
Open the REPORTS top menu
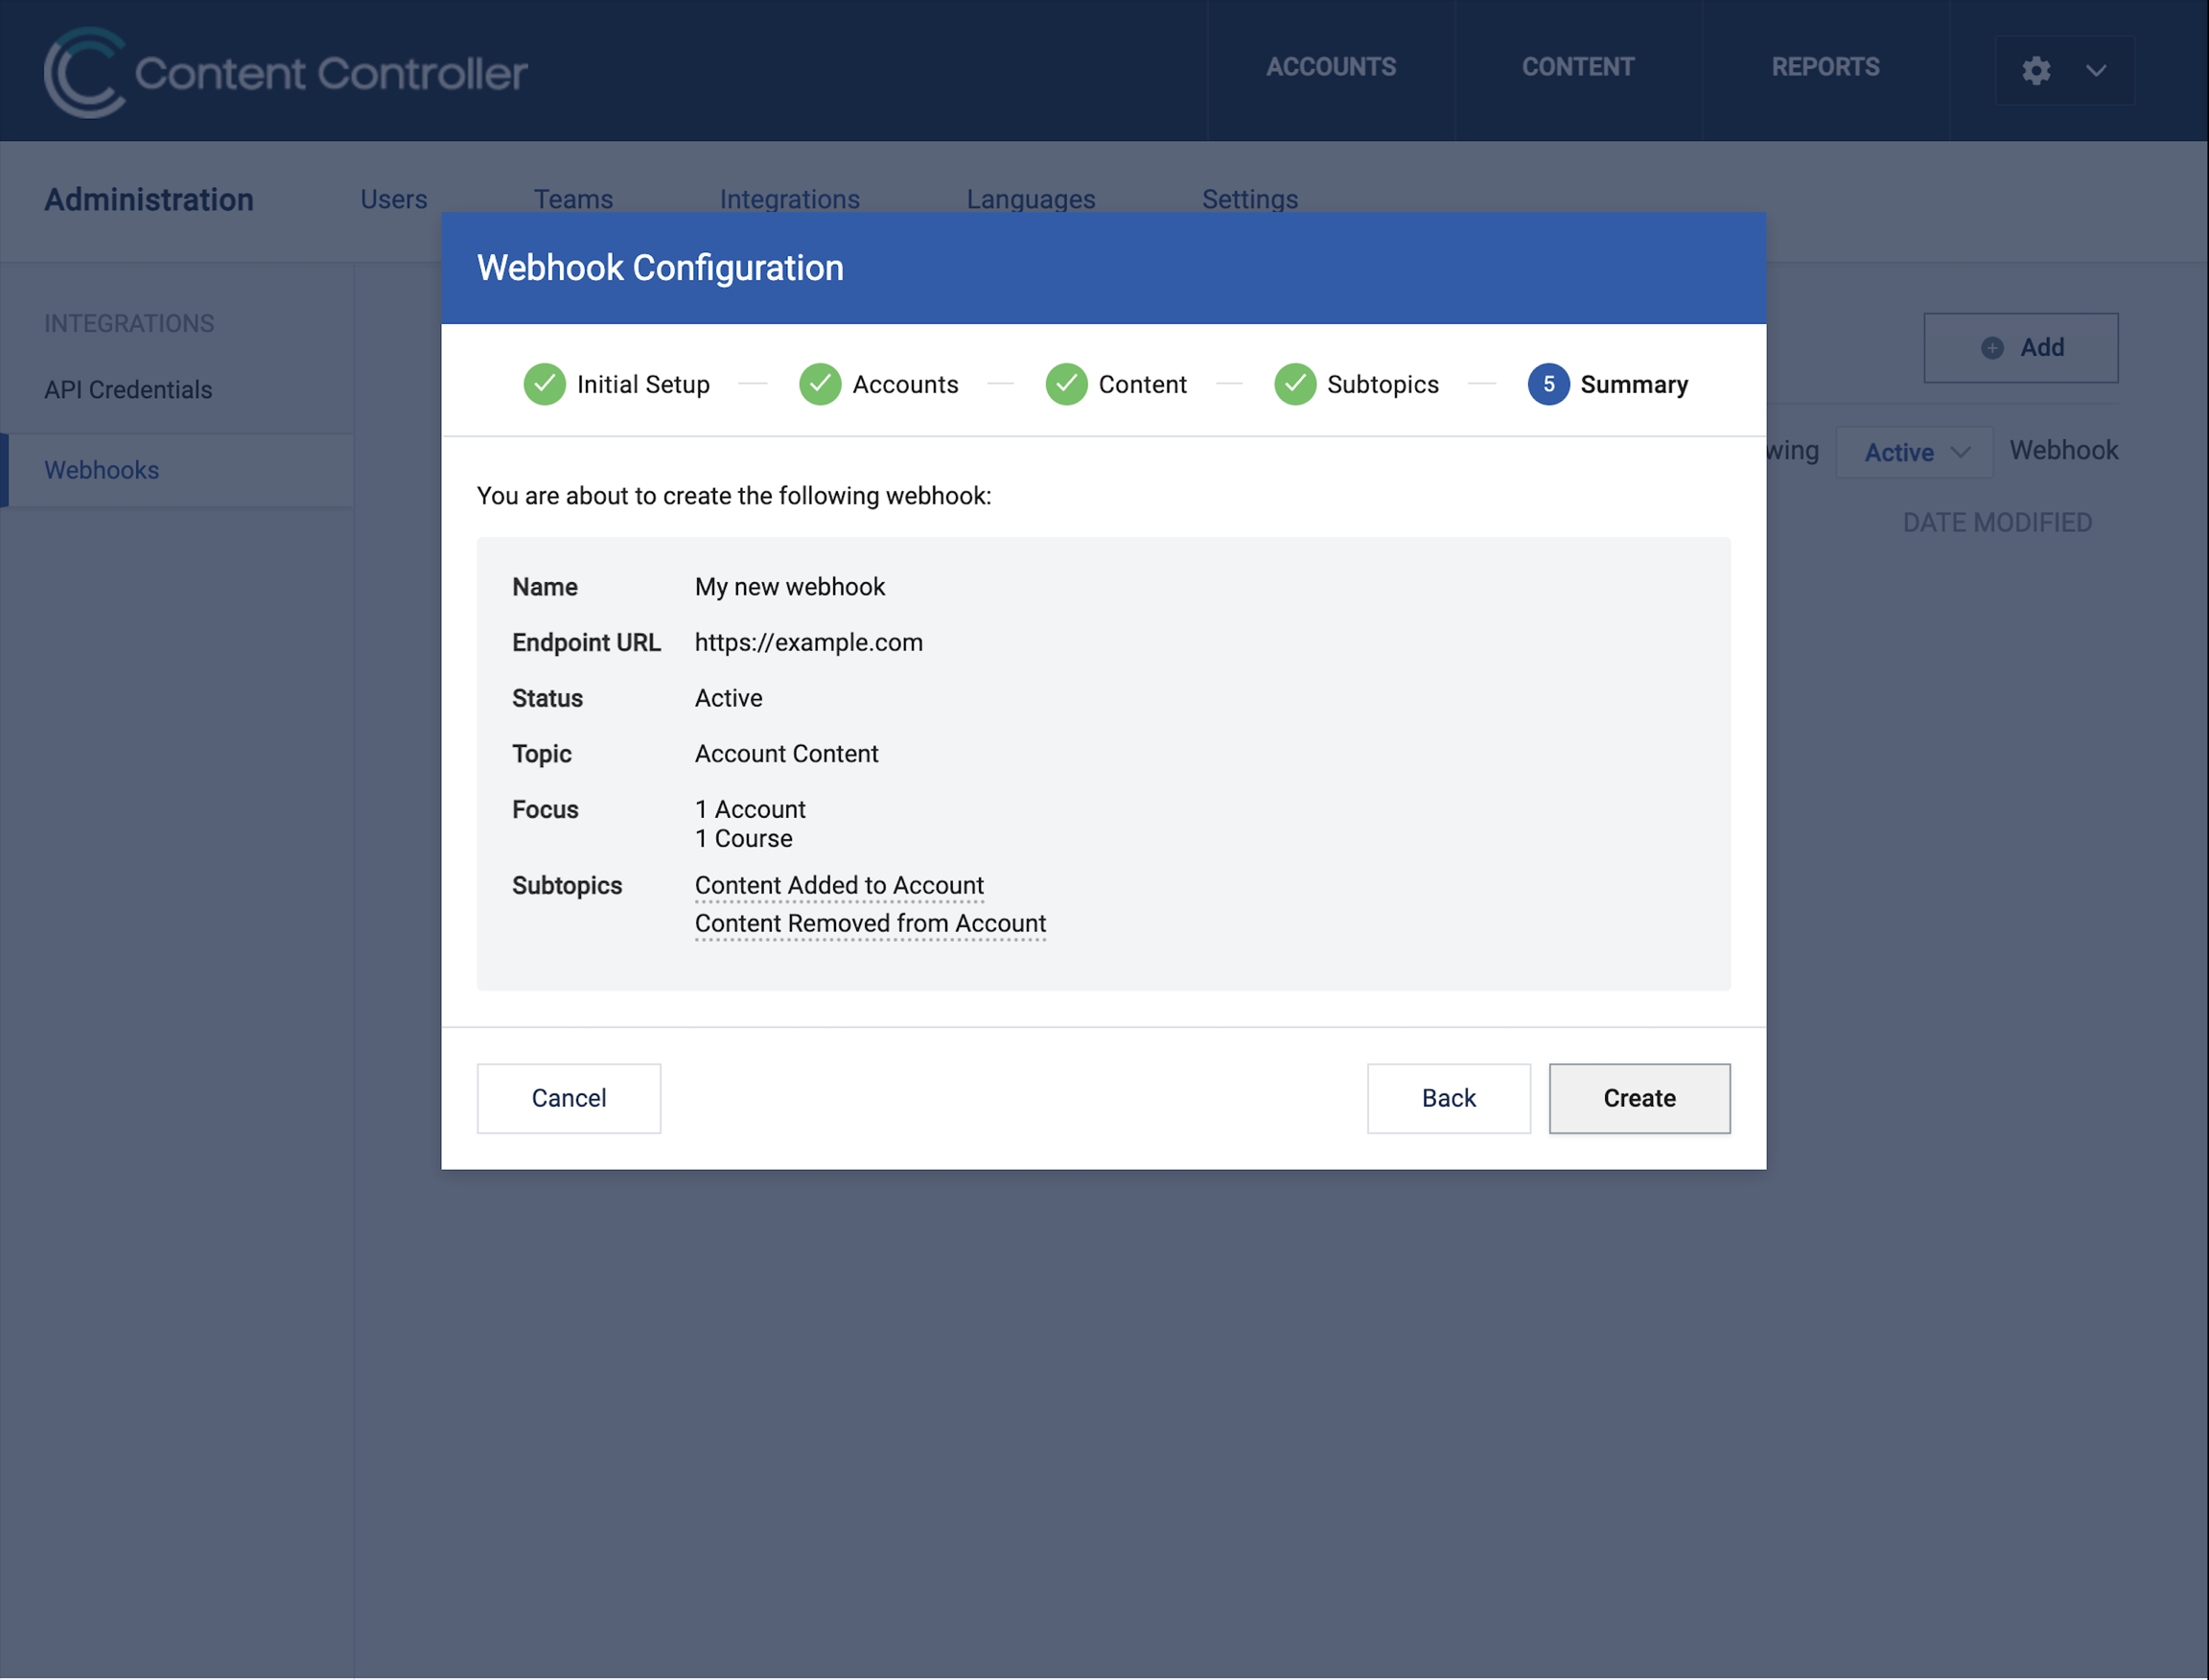point(1825,67)
